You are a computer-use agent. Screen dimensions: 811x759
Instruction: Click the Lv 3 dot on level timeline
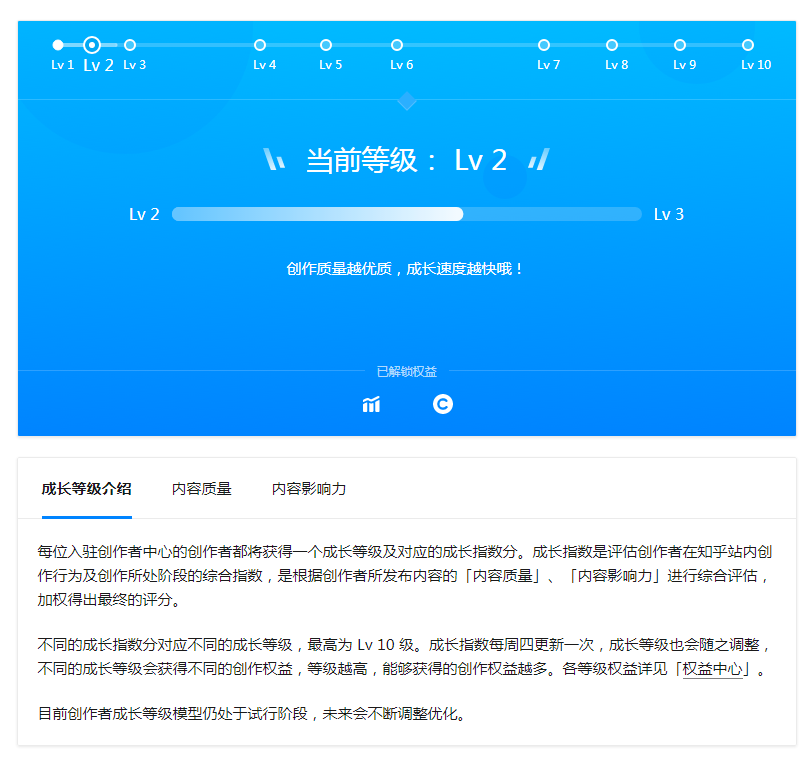coord(130,45)
